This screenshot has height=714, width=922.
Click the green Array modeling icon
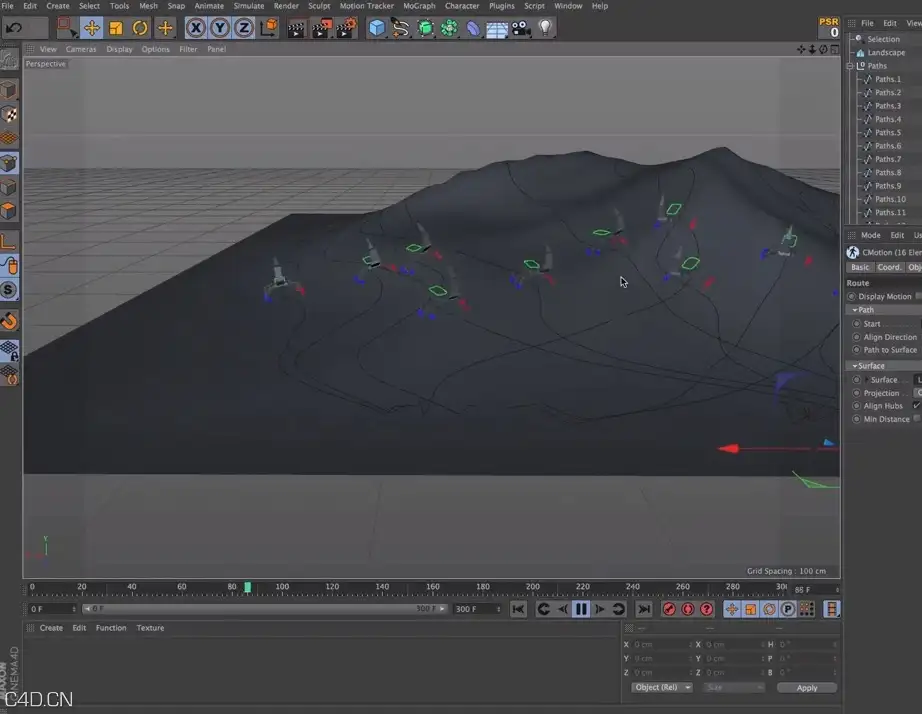click(x=450, y=28)
